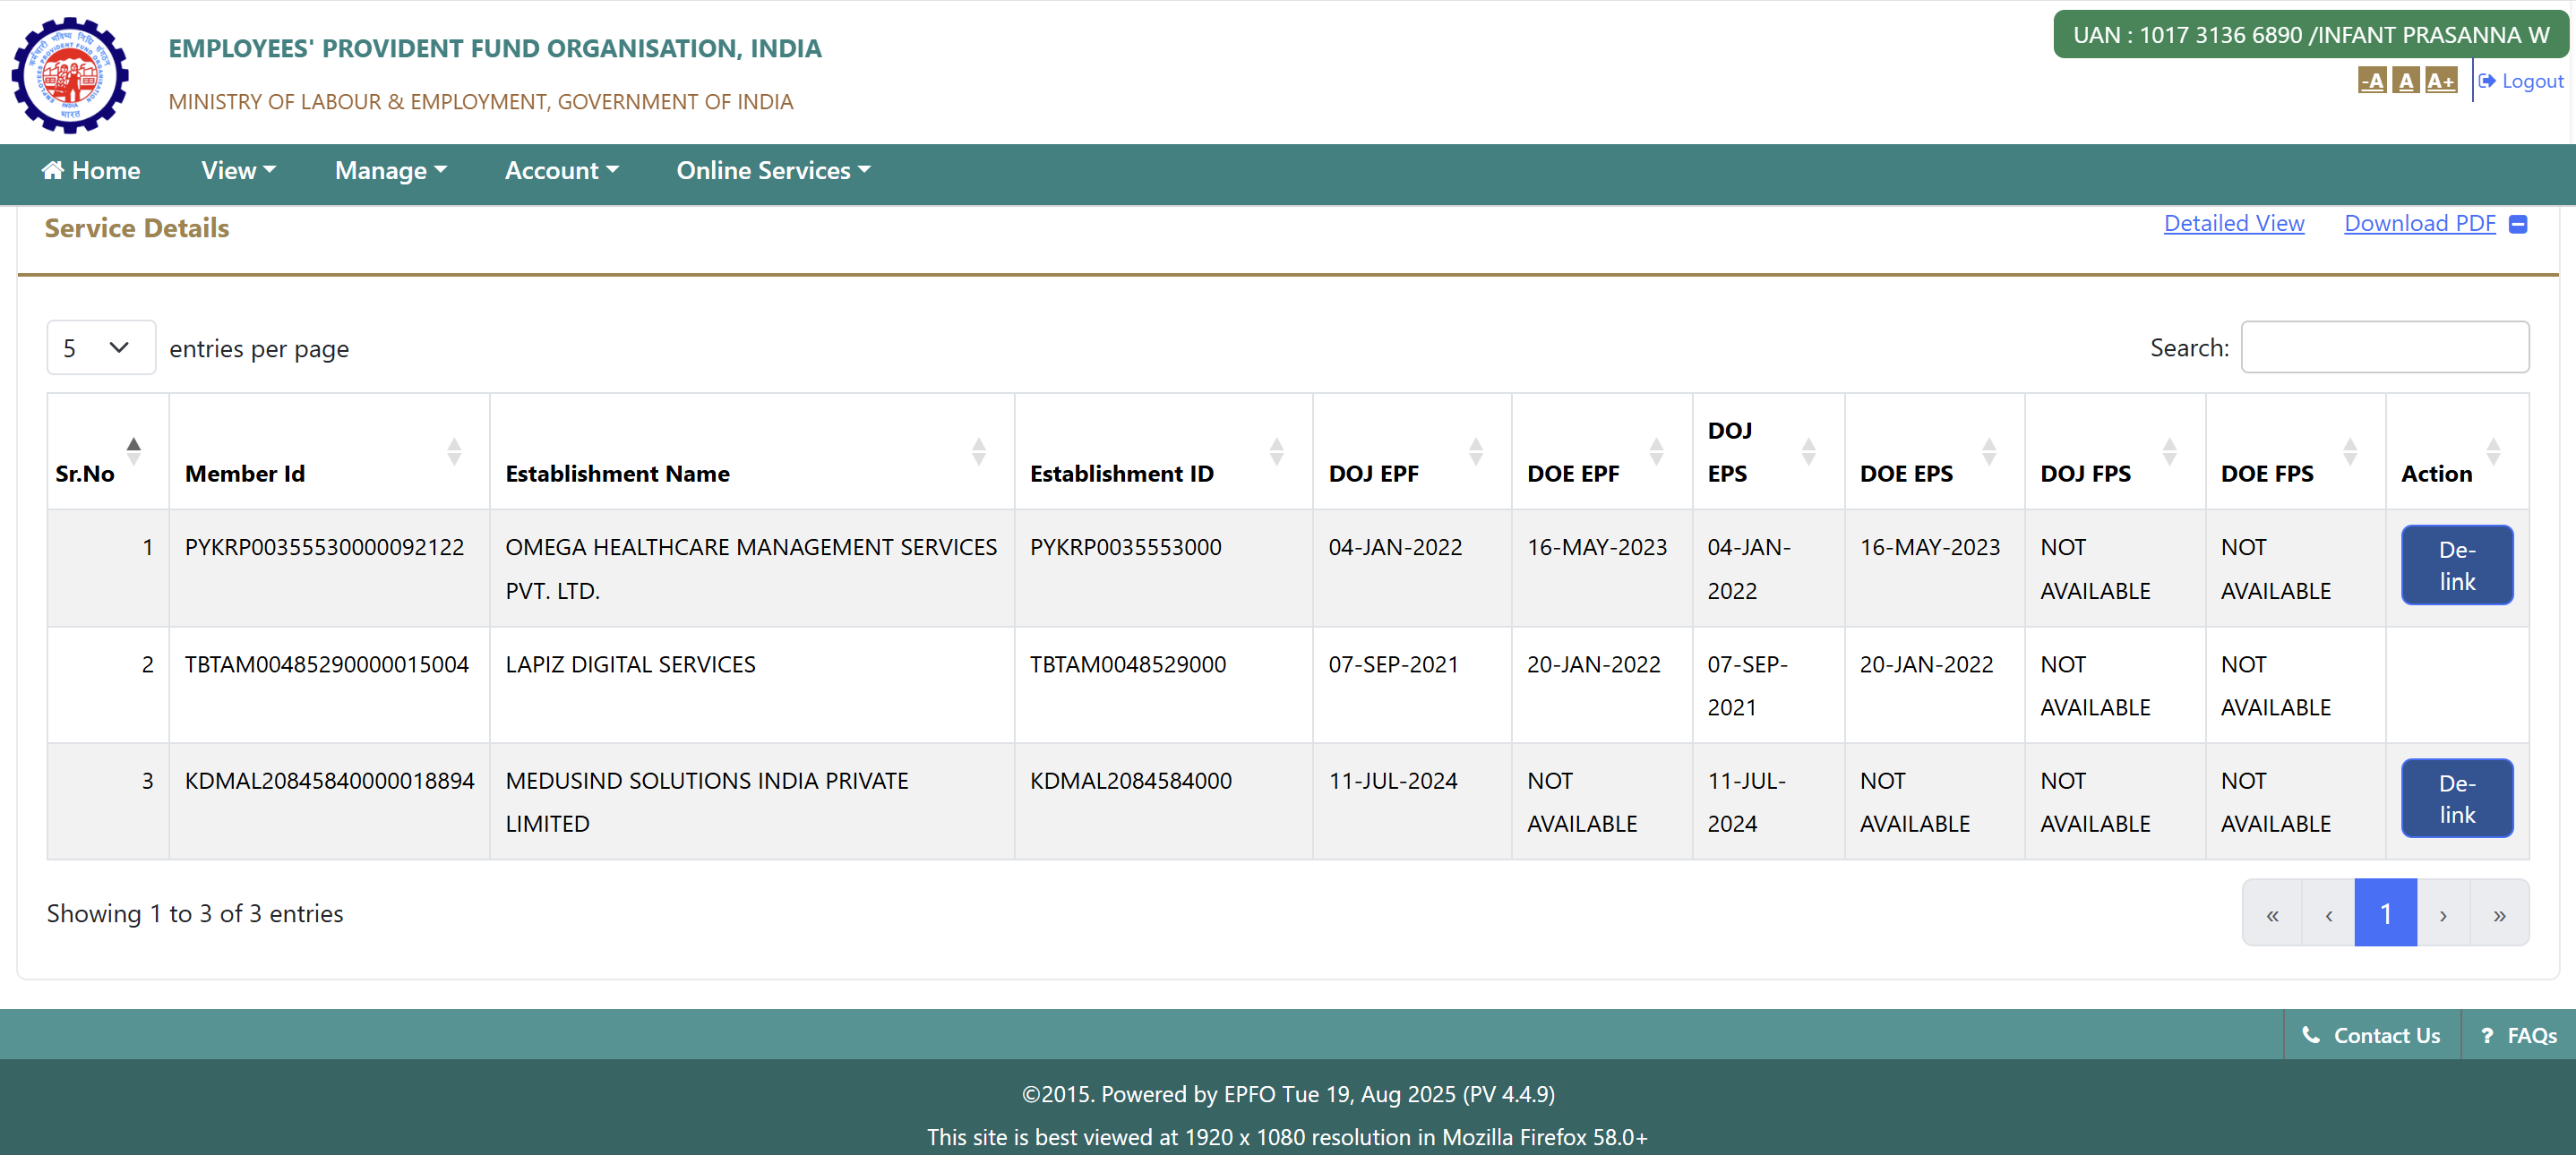Click the normal font size A icon
The height and width of the screenshot is (1155, 2576).
coord(2406,81)
